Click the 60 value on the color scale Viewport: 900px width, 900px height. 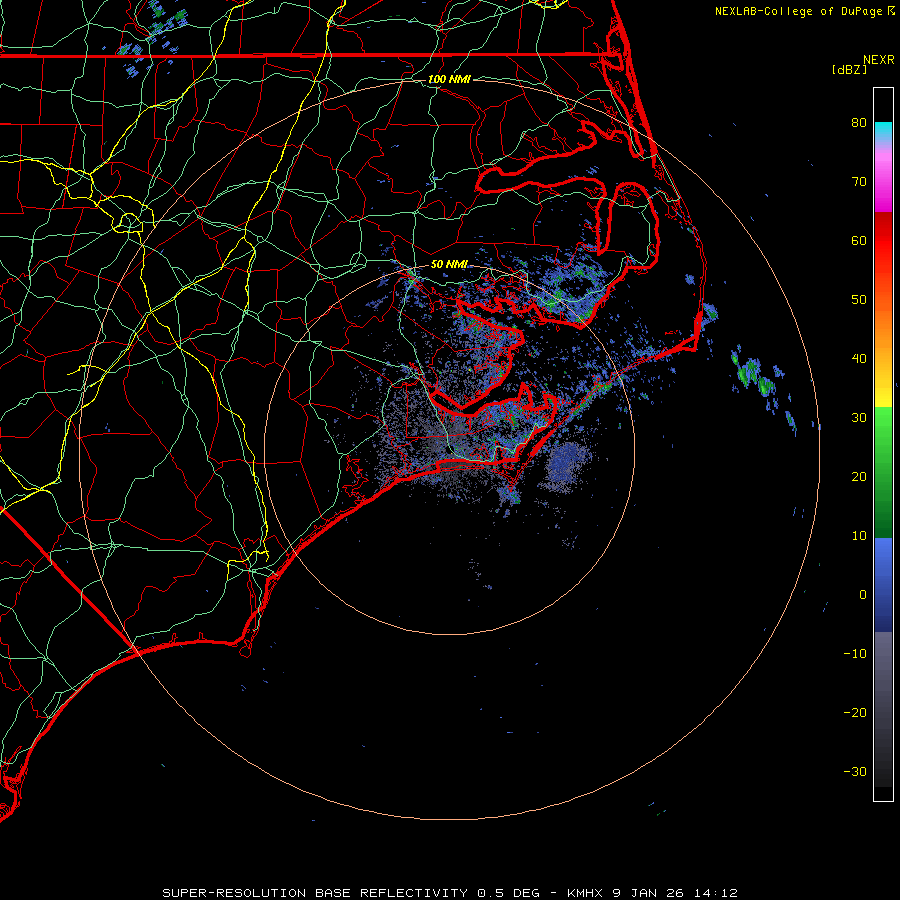coord(859,240)
